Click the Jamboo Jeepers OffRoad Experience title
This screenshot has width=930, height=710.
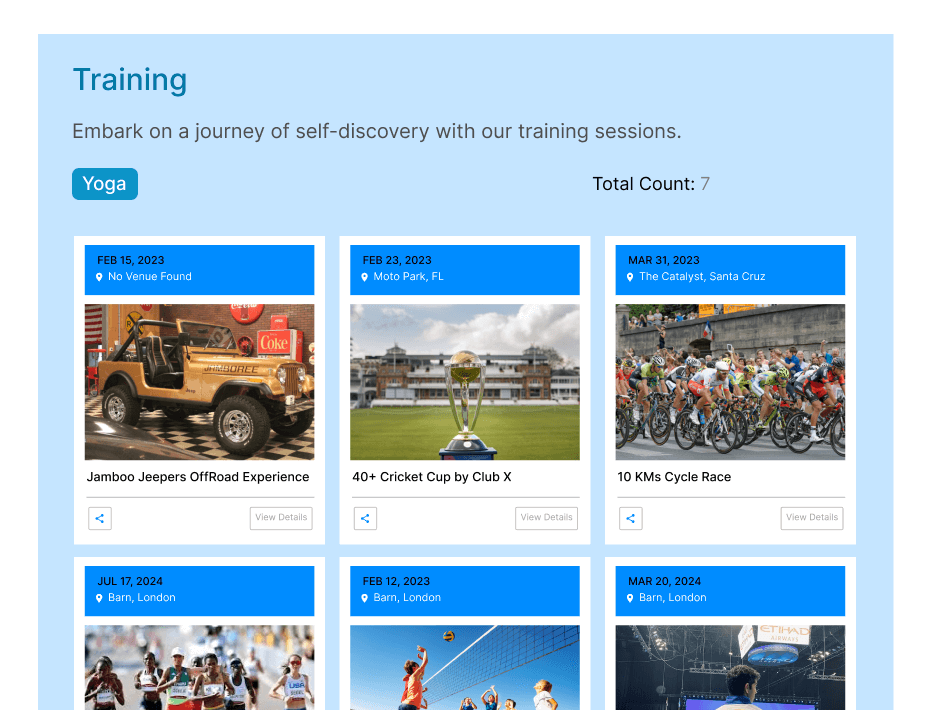198,477
